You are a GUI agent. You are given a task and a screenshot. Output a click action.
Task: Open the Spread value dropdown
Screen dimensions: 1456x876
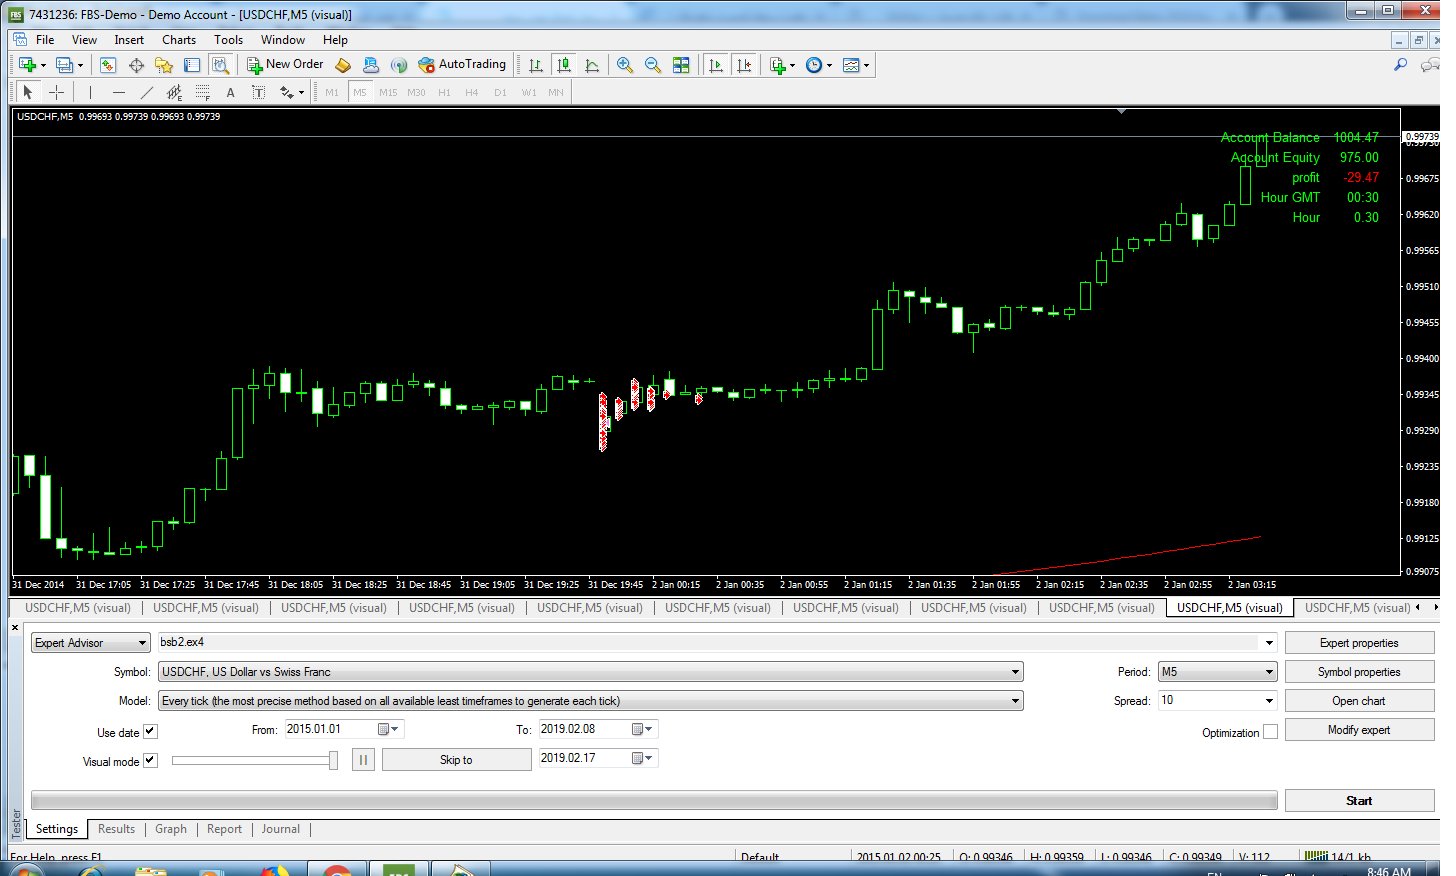coord(1269,701)
